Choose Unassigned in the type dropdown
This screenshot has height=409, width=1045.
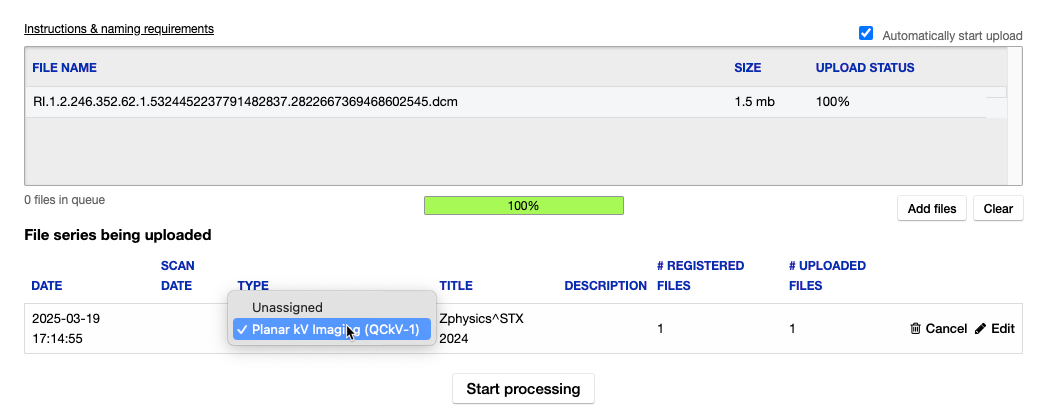287,307
